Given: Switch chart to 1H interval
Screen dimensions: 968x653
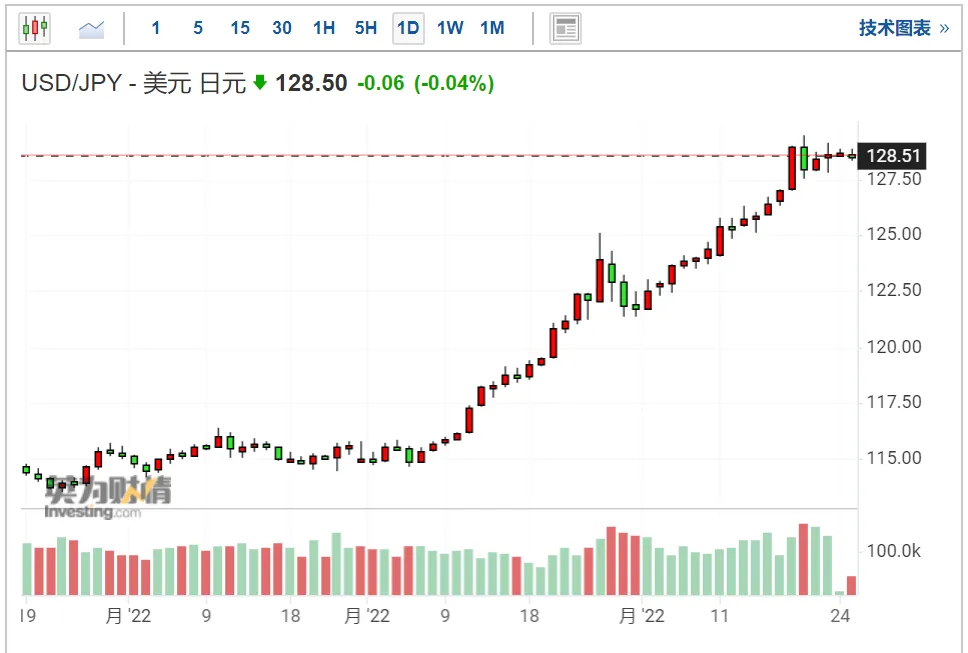Looking at the screenshot, I should [324, 28].
